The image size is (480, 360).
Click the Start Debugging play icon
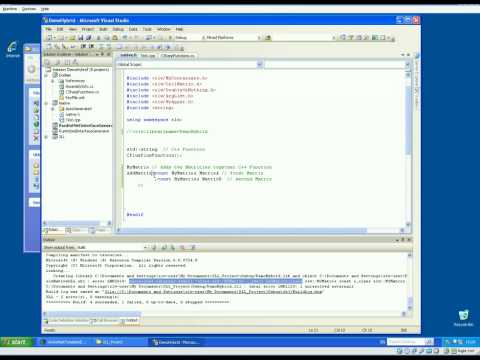point(170,38)
